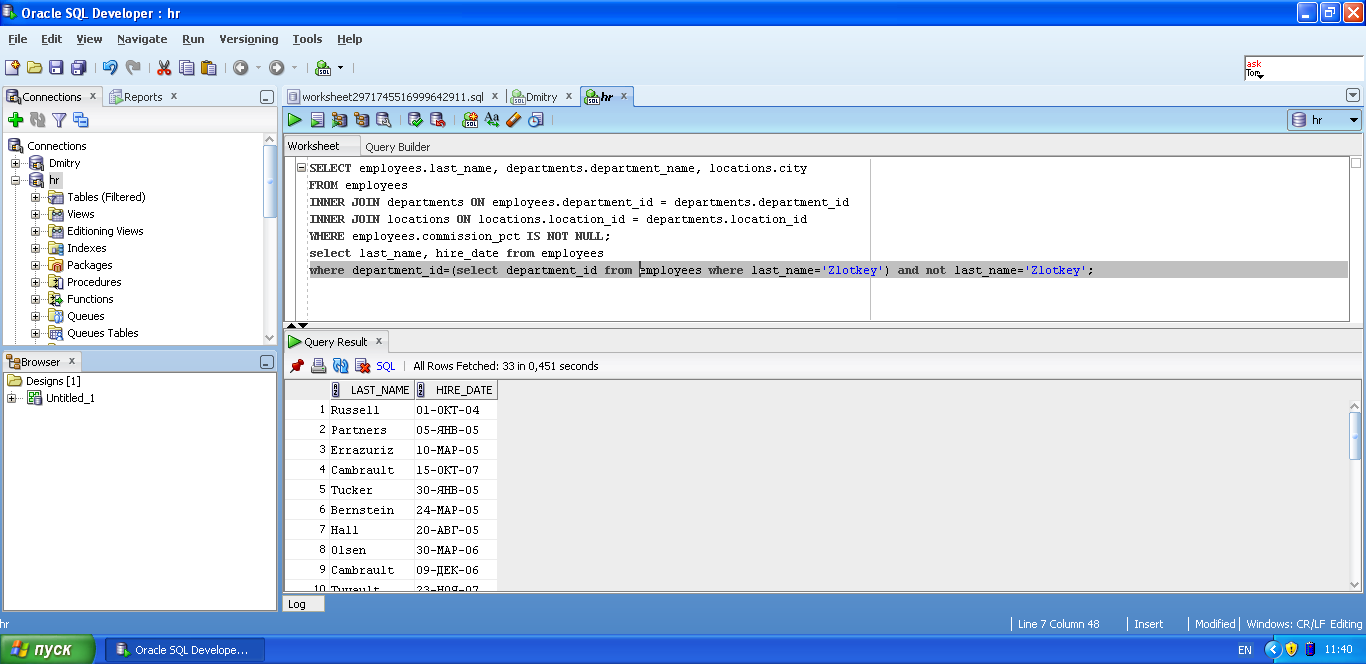Click the Forward navigation arrow

click(x=277, y=68)
